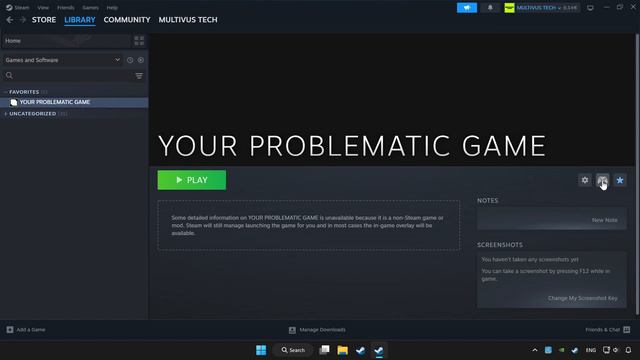Click the library search field
The width and height of the screenshot is (640, 360).
click(x=67, y=76)
